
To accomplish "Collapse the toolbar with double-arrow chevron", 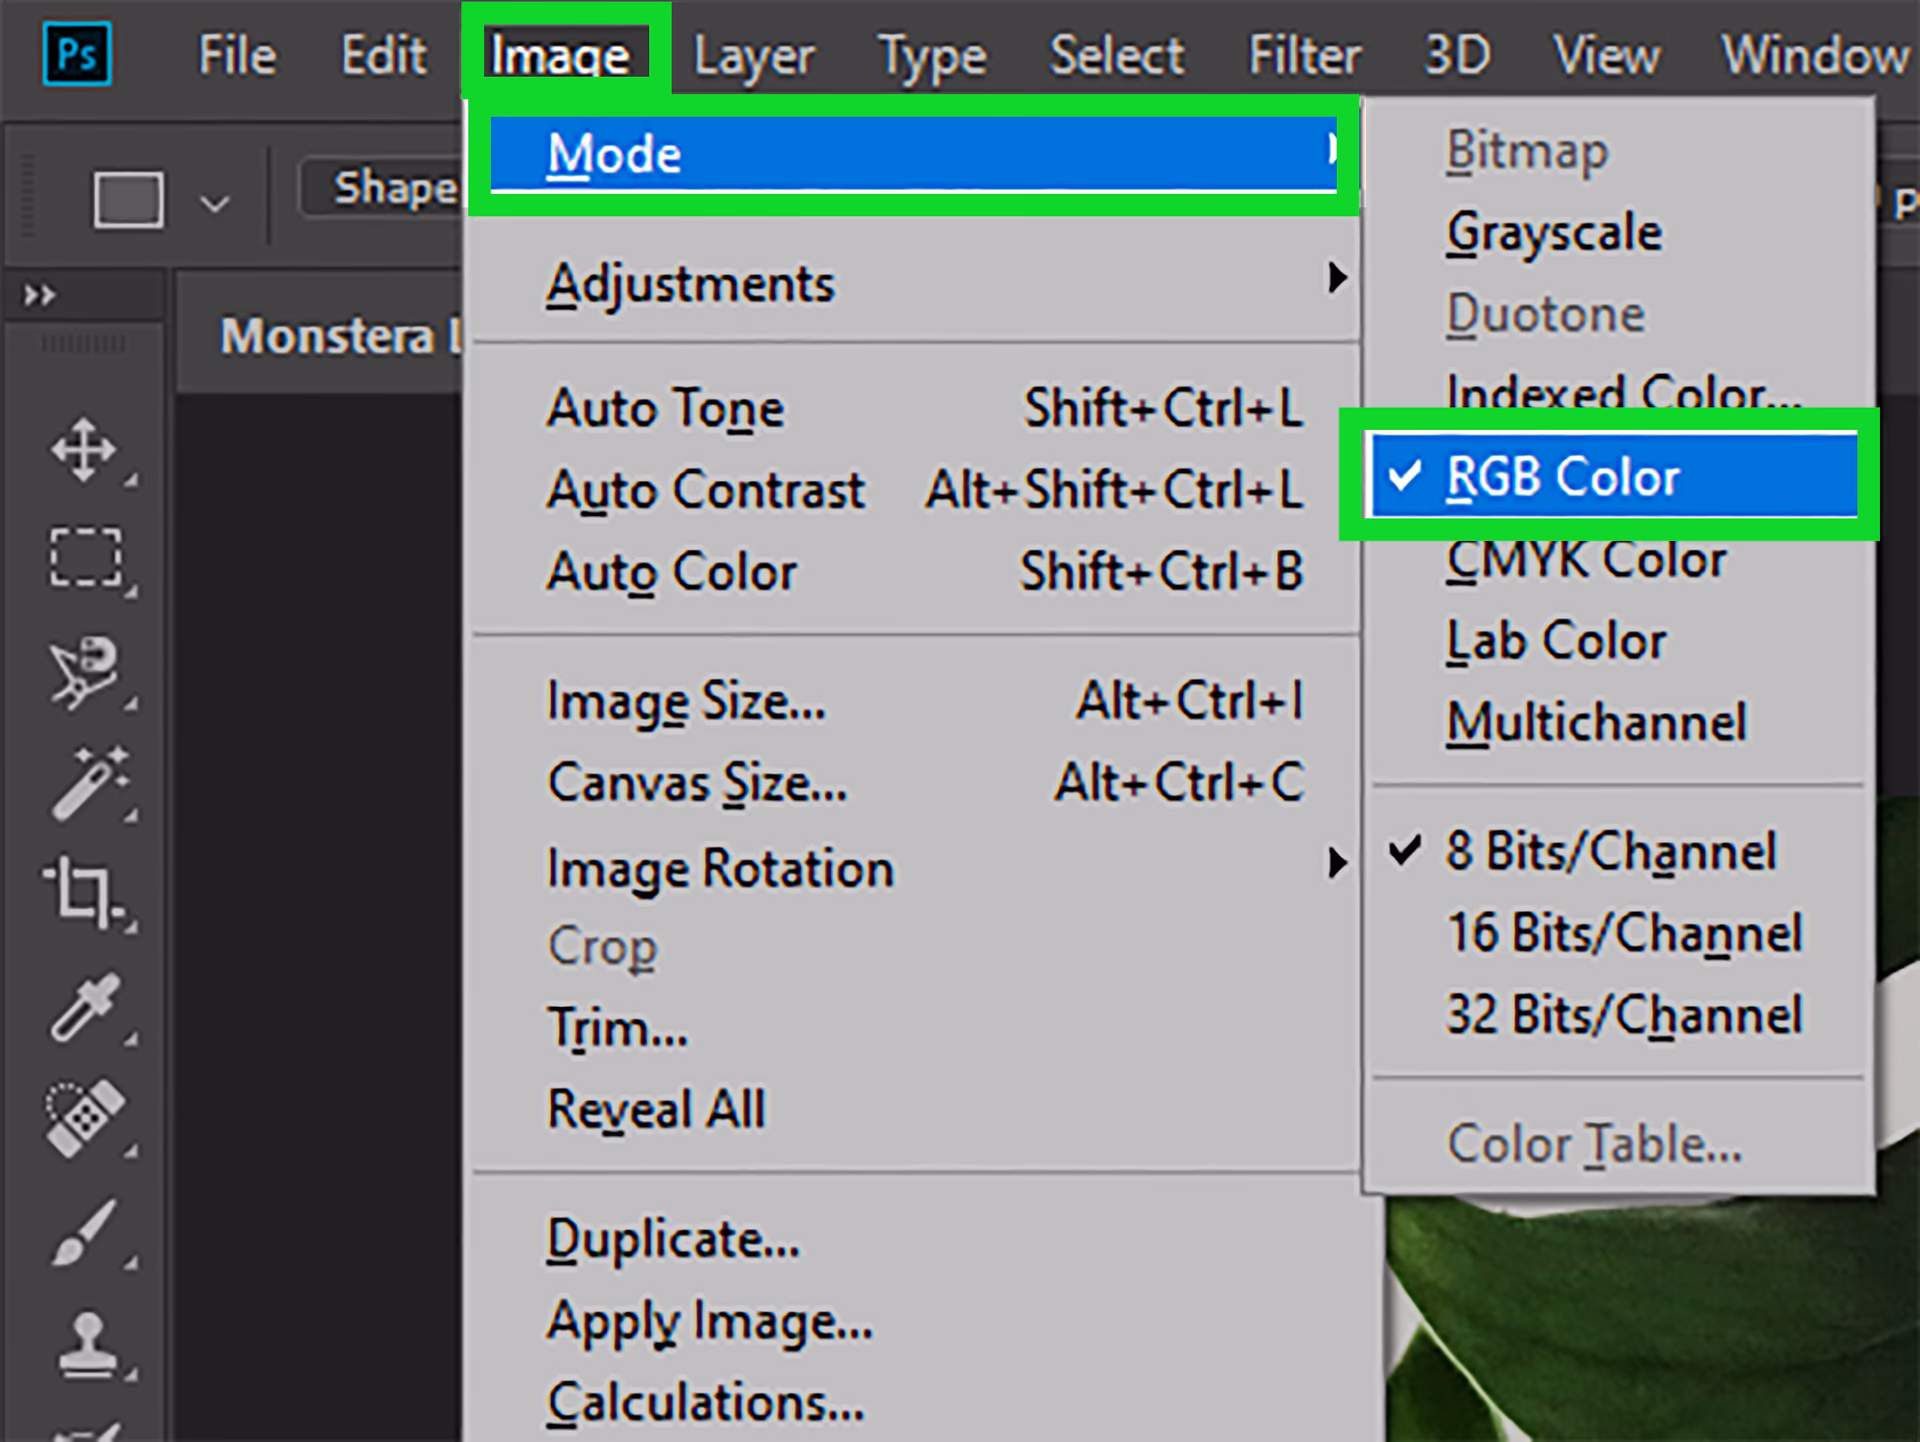I will coord(38,293).
